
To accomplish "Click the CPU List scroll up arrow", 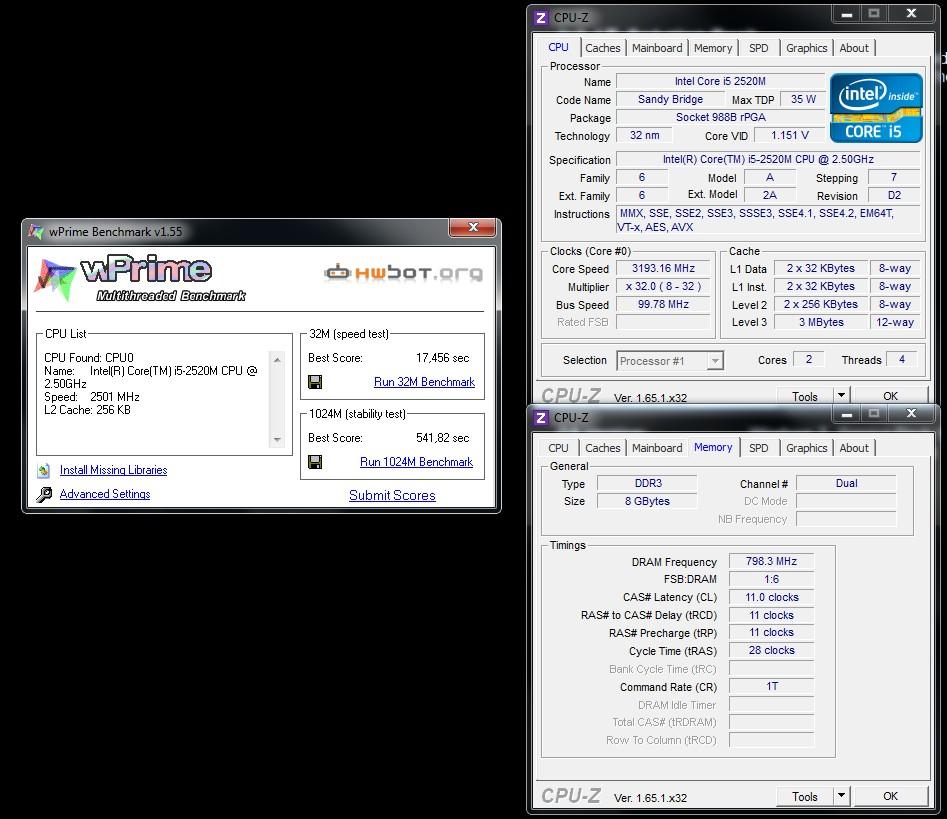I will pos(277,359).
